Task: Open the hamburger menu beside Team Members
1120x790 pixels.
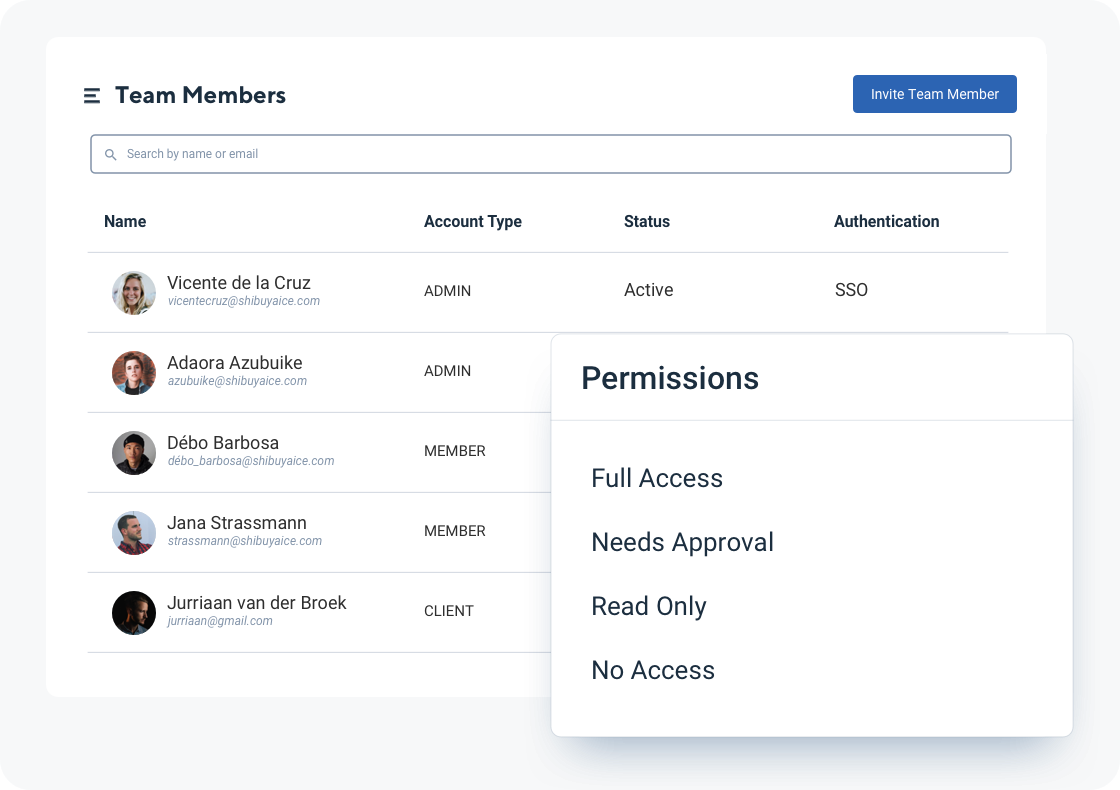Action: click(91, 95)
